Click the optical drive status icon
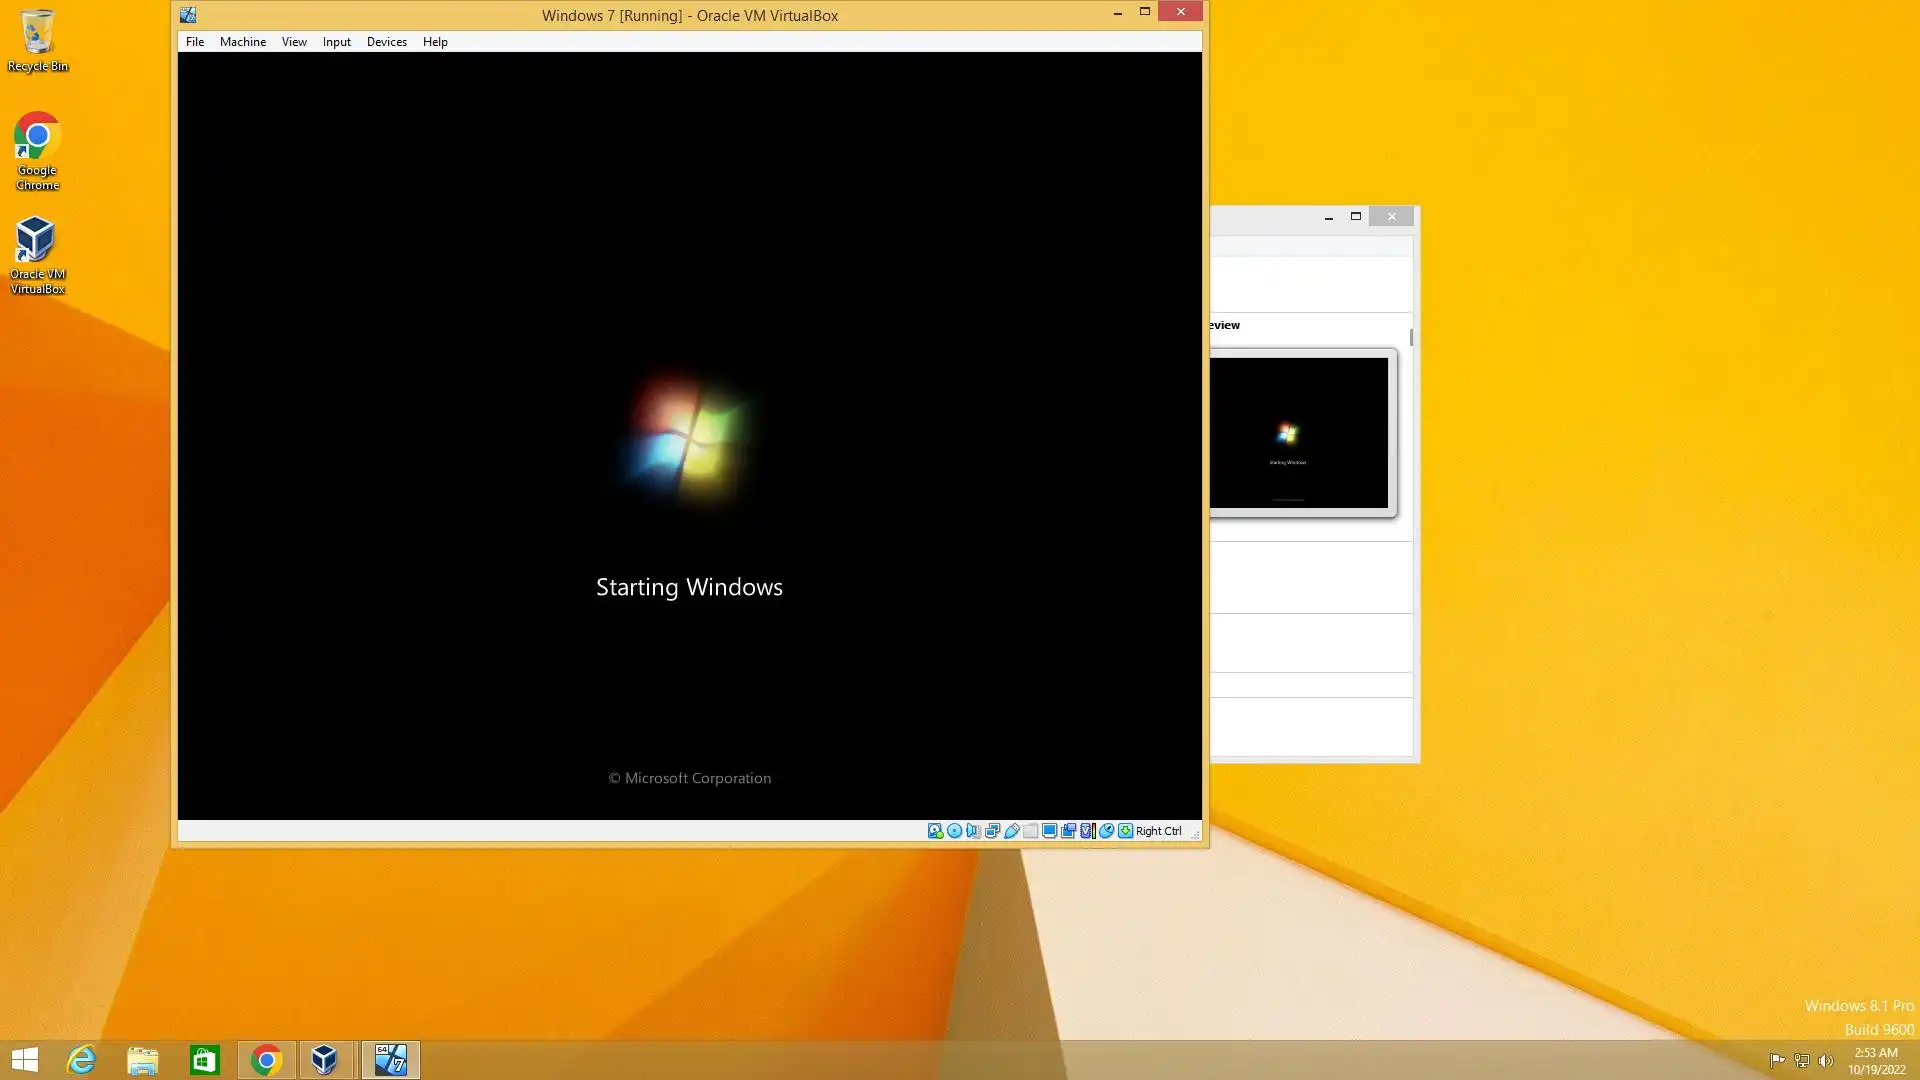This screenshot has height=1080, width=1920. (954, 831)
